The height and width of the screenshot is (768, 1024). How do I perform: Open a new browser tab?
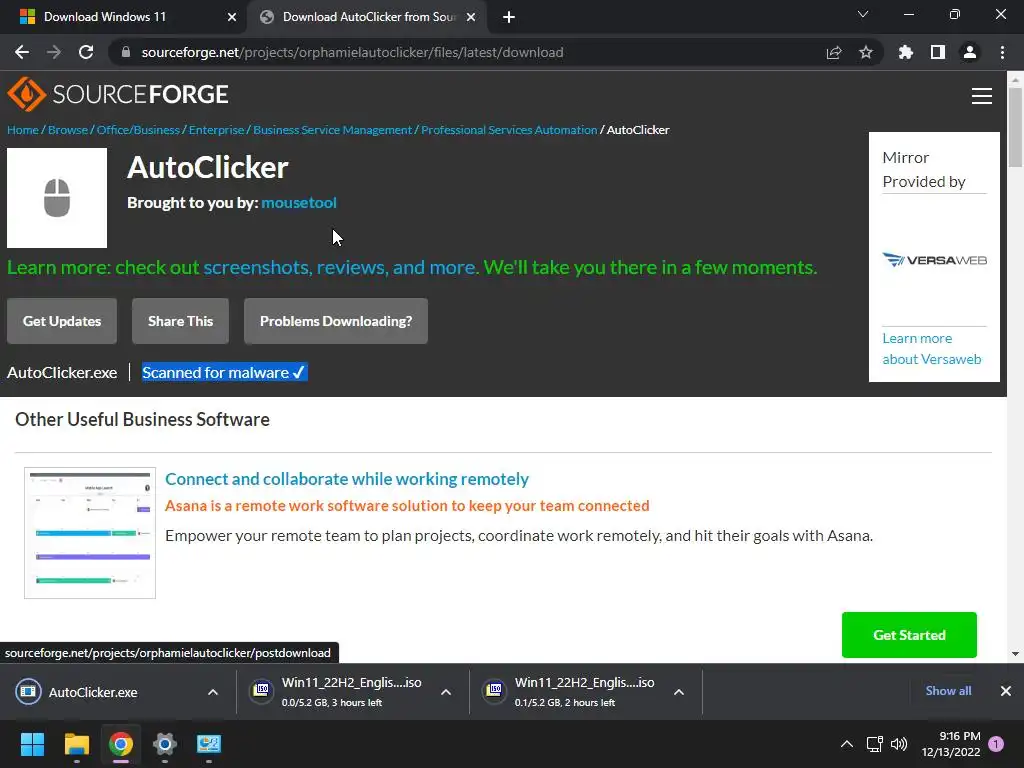(x=509, y=17)
